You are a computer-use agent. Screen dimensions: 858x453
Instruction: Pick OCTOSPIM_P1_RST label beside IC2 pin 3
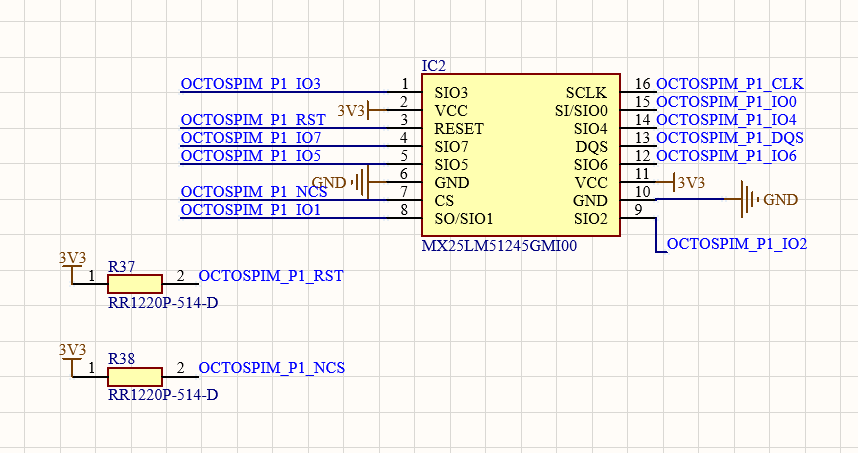(253, 120)
